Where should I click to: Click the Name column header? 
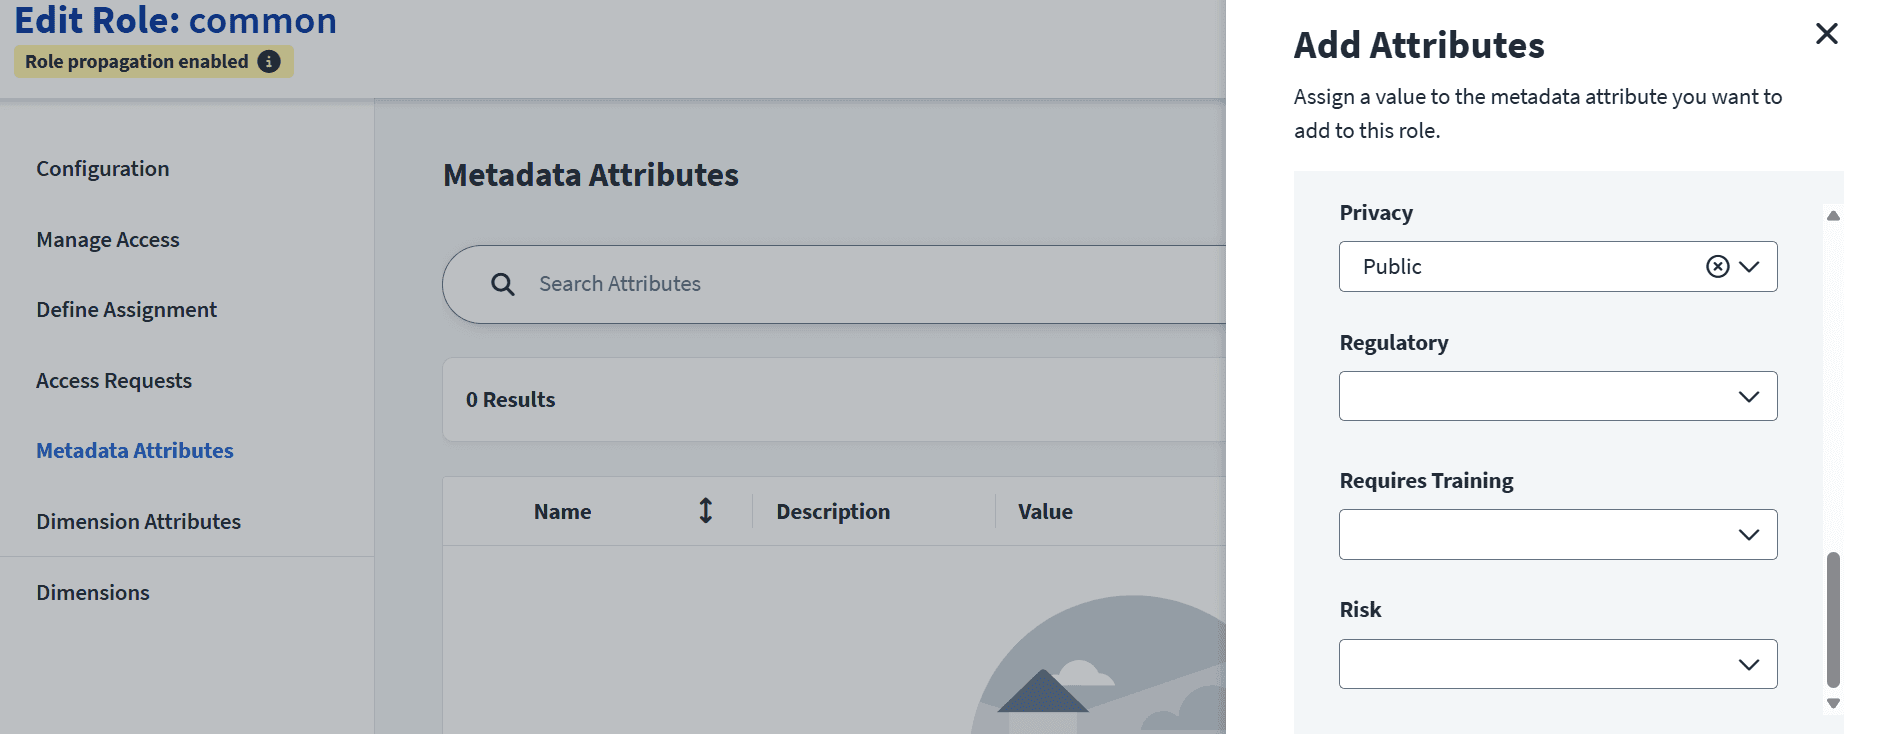pyautogui.click(x=563, y=512)
